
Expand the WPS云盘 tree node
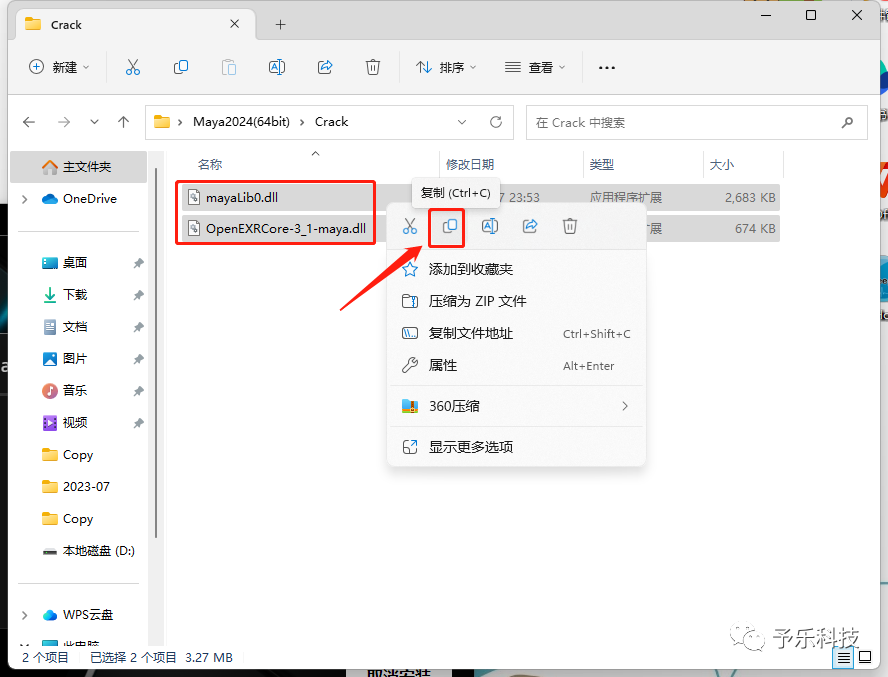click(24, 615)
